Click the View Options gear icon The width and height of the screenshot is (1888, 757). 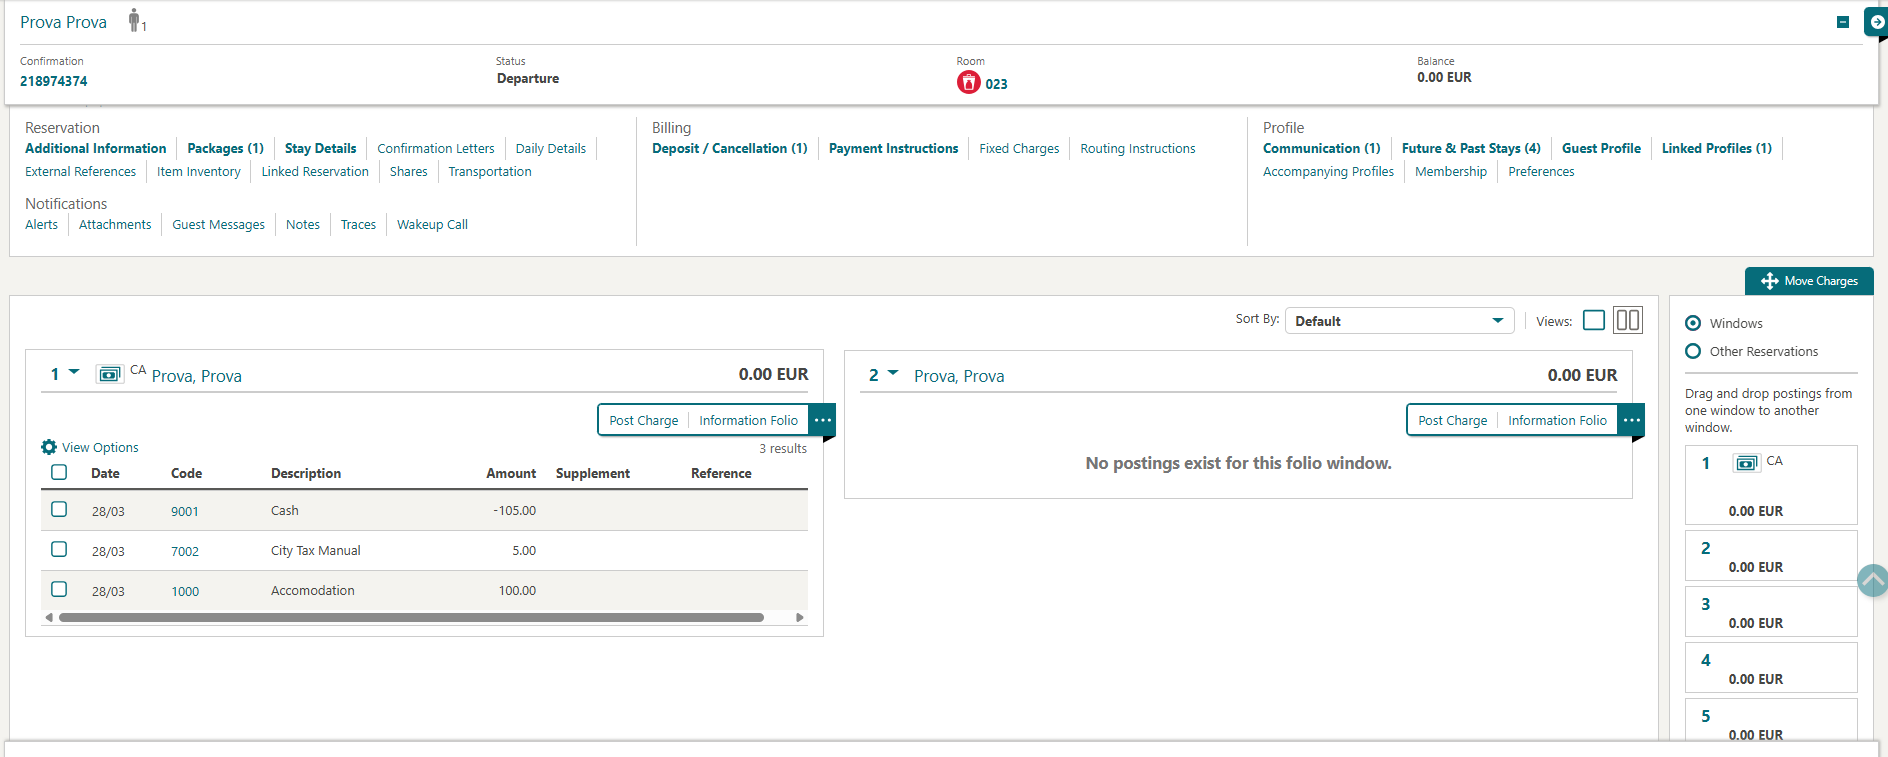coord(49,447)
